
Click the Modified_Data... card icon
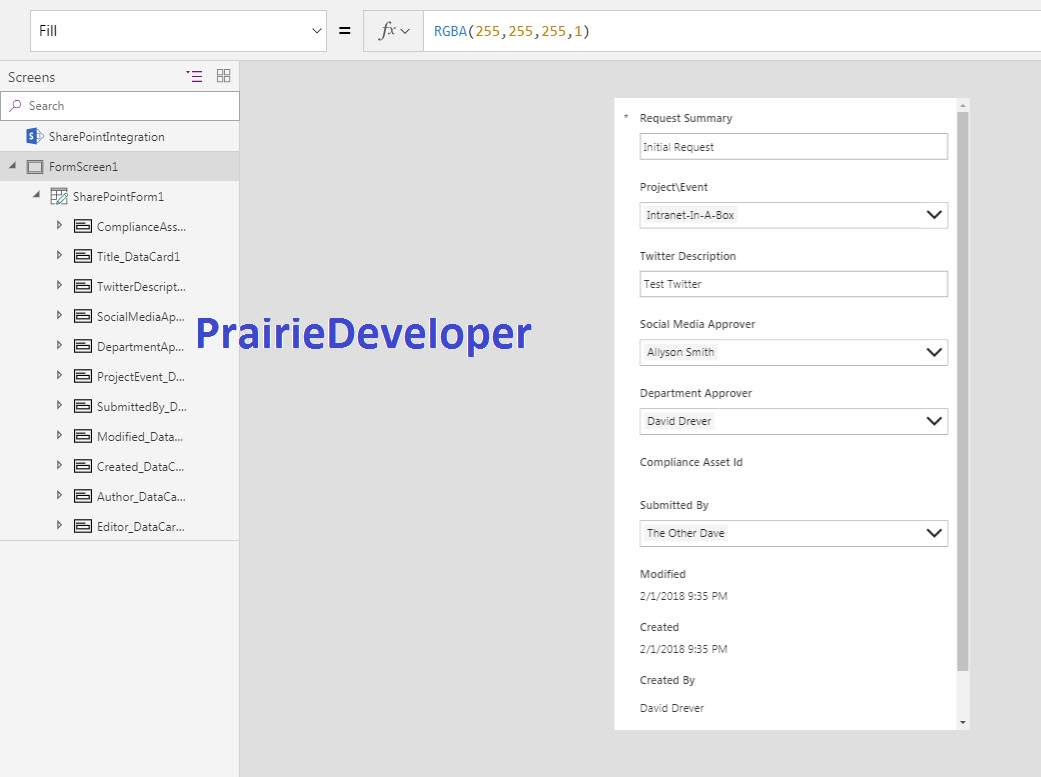pos(83,436)
